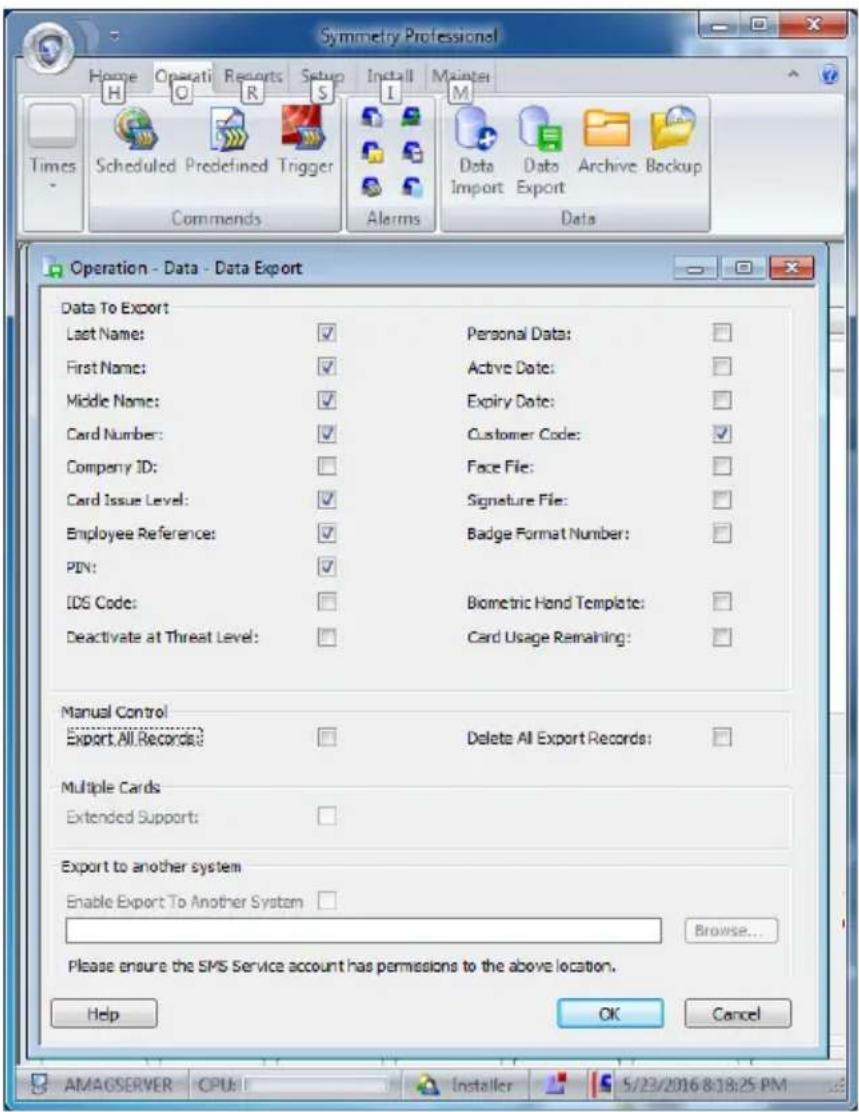Image resolution: width=859 pixels, height=1112 pixels.
Task: Uncheck the Customer Code checkbox
Action: point(721,433)
